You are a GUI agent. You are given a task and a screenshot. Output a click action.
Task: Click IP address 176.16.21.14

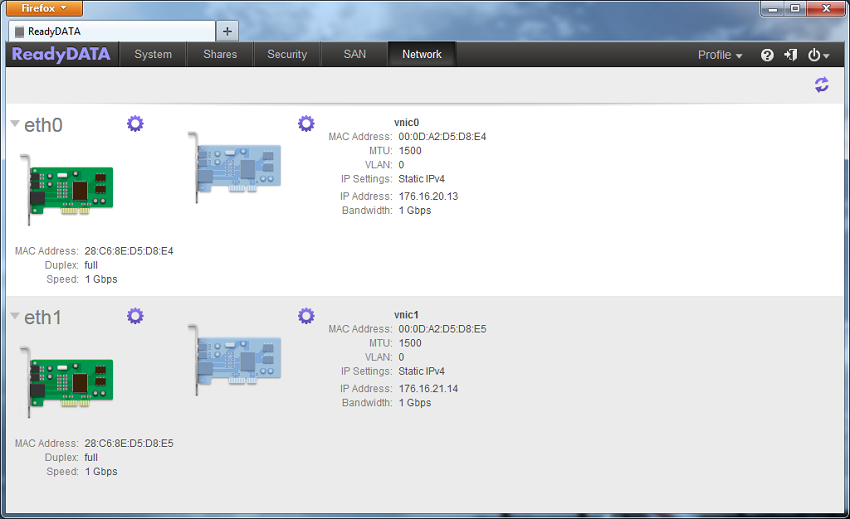pyautogui.click(x=428, y=389)
